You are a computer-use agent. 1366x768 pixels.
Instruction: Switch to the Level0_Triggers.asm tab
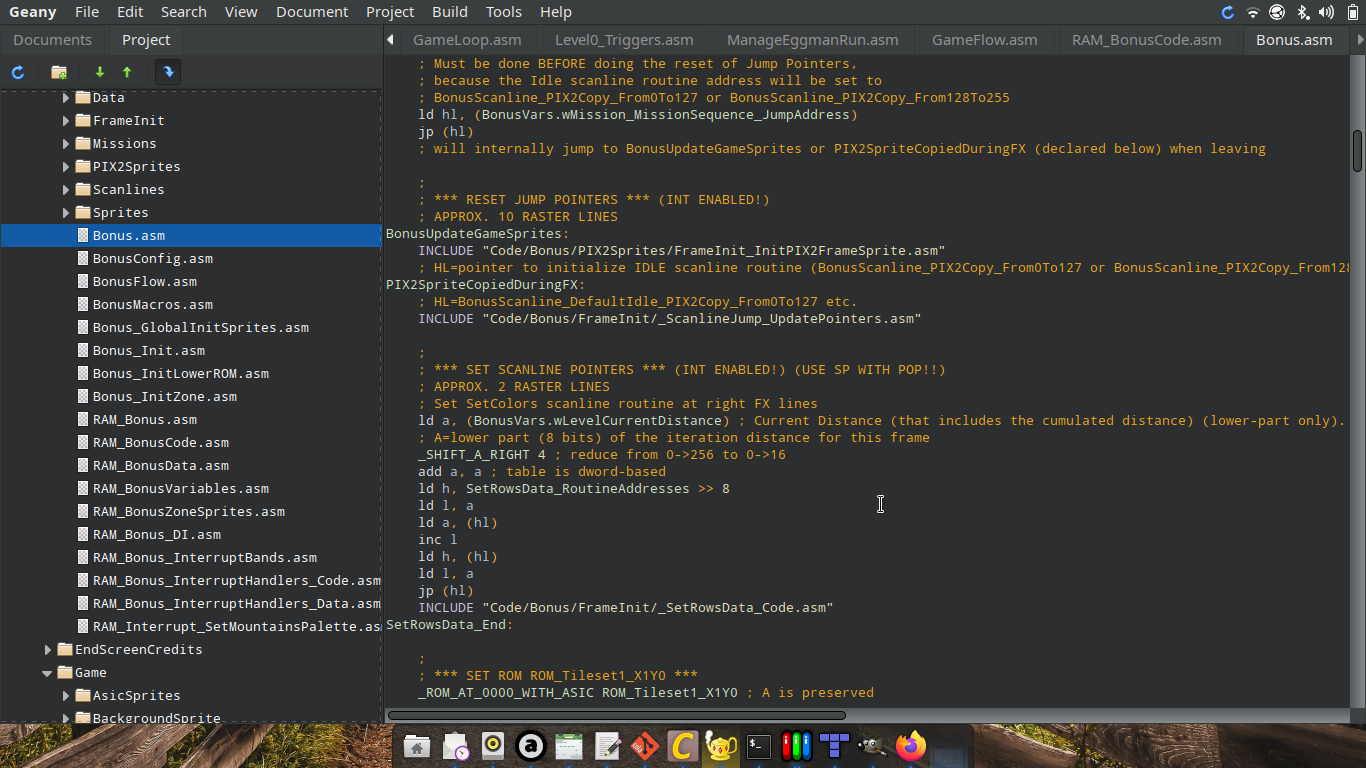(624, 40)
